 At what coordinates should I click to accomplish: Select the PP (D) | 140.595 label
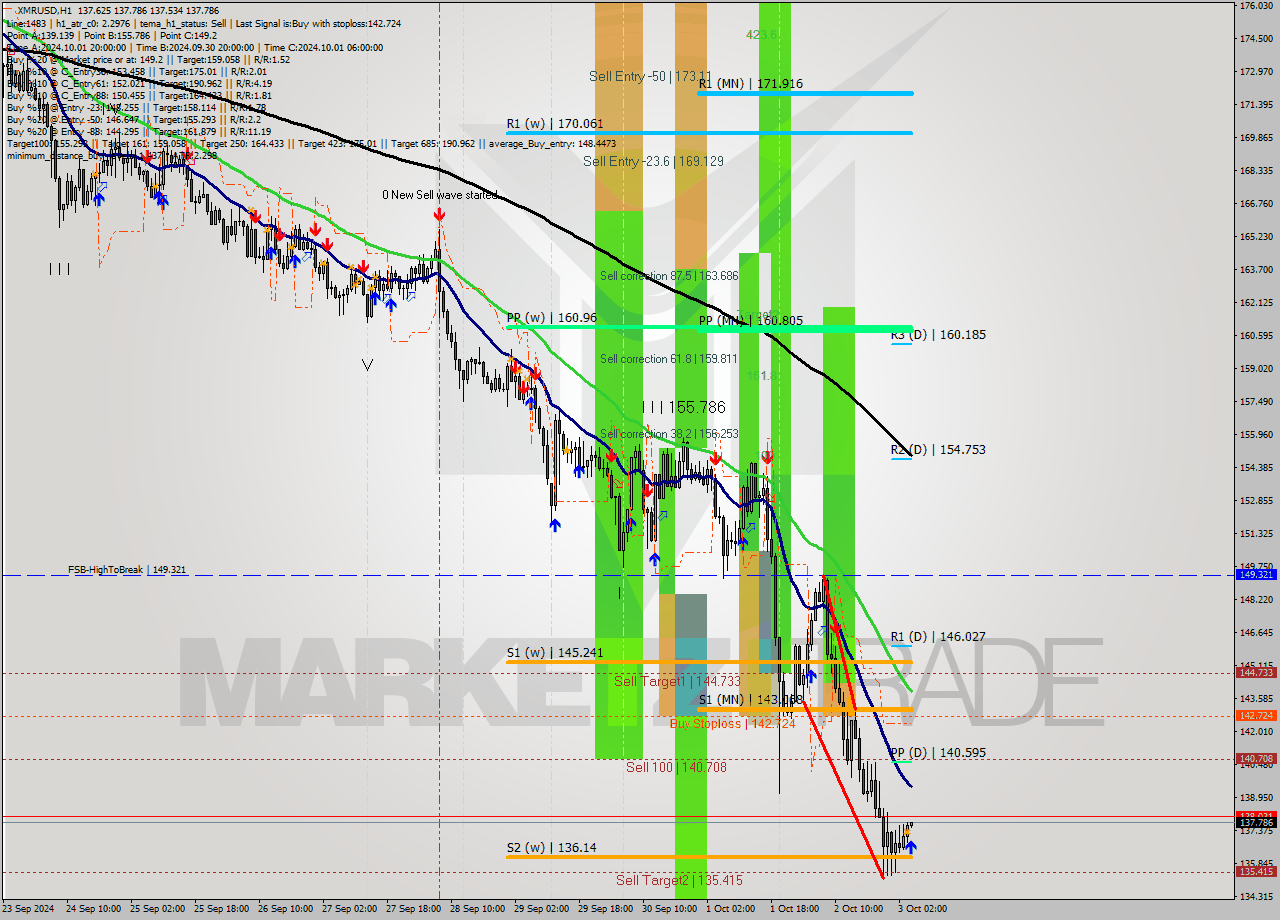click(938, 753)
